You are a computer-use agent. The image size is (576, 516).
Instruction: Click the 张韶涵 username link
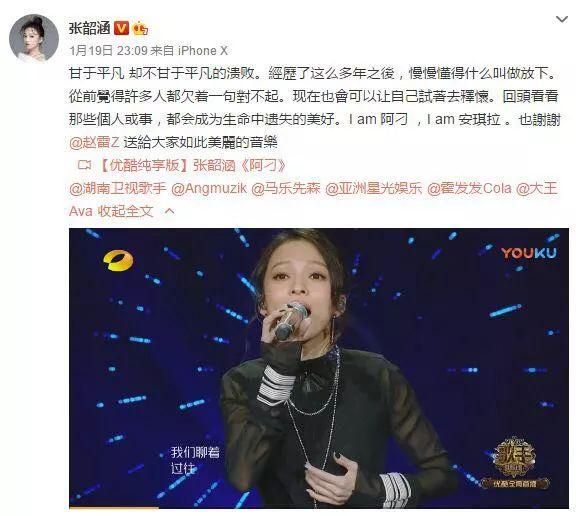point(90,28)
